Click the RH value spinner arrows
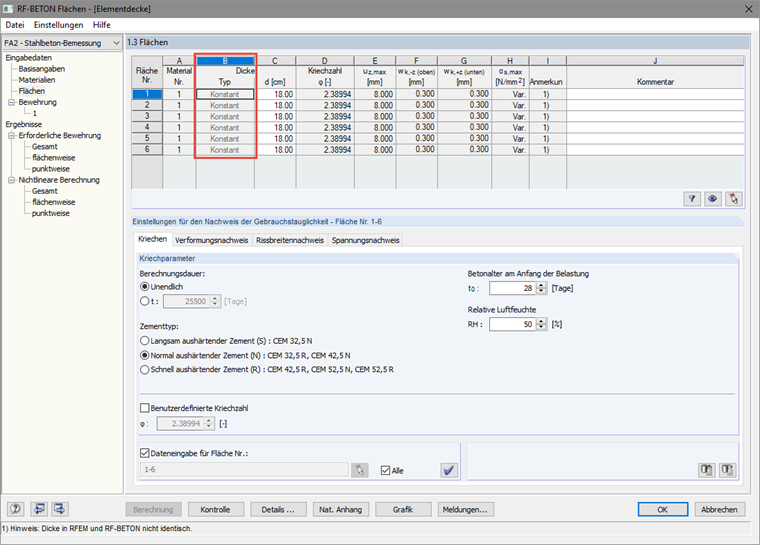This screenshot has height=545, width=760. 542,324
